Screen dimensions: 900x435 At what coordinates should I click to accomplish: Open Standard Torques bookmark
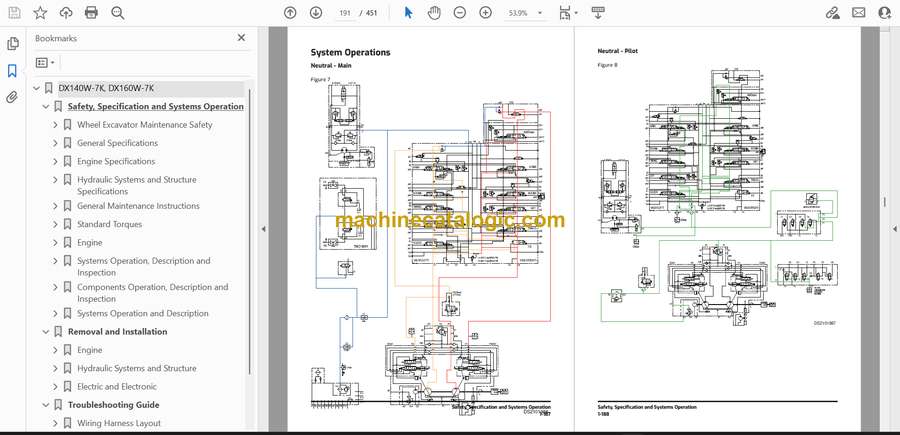coord(109,224)
